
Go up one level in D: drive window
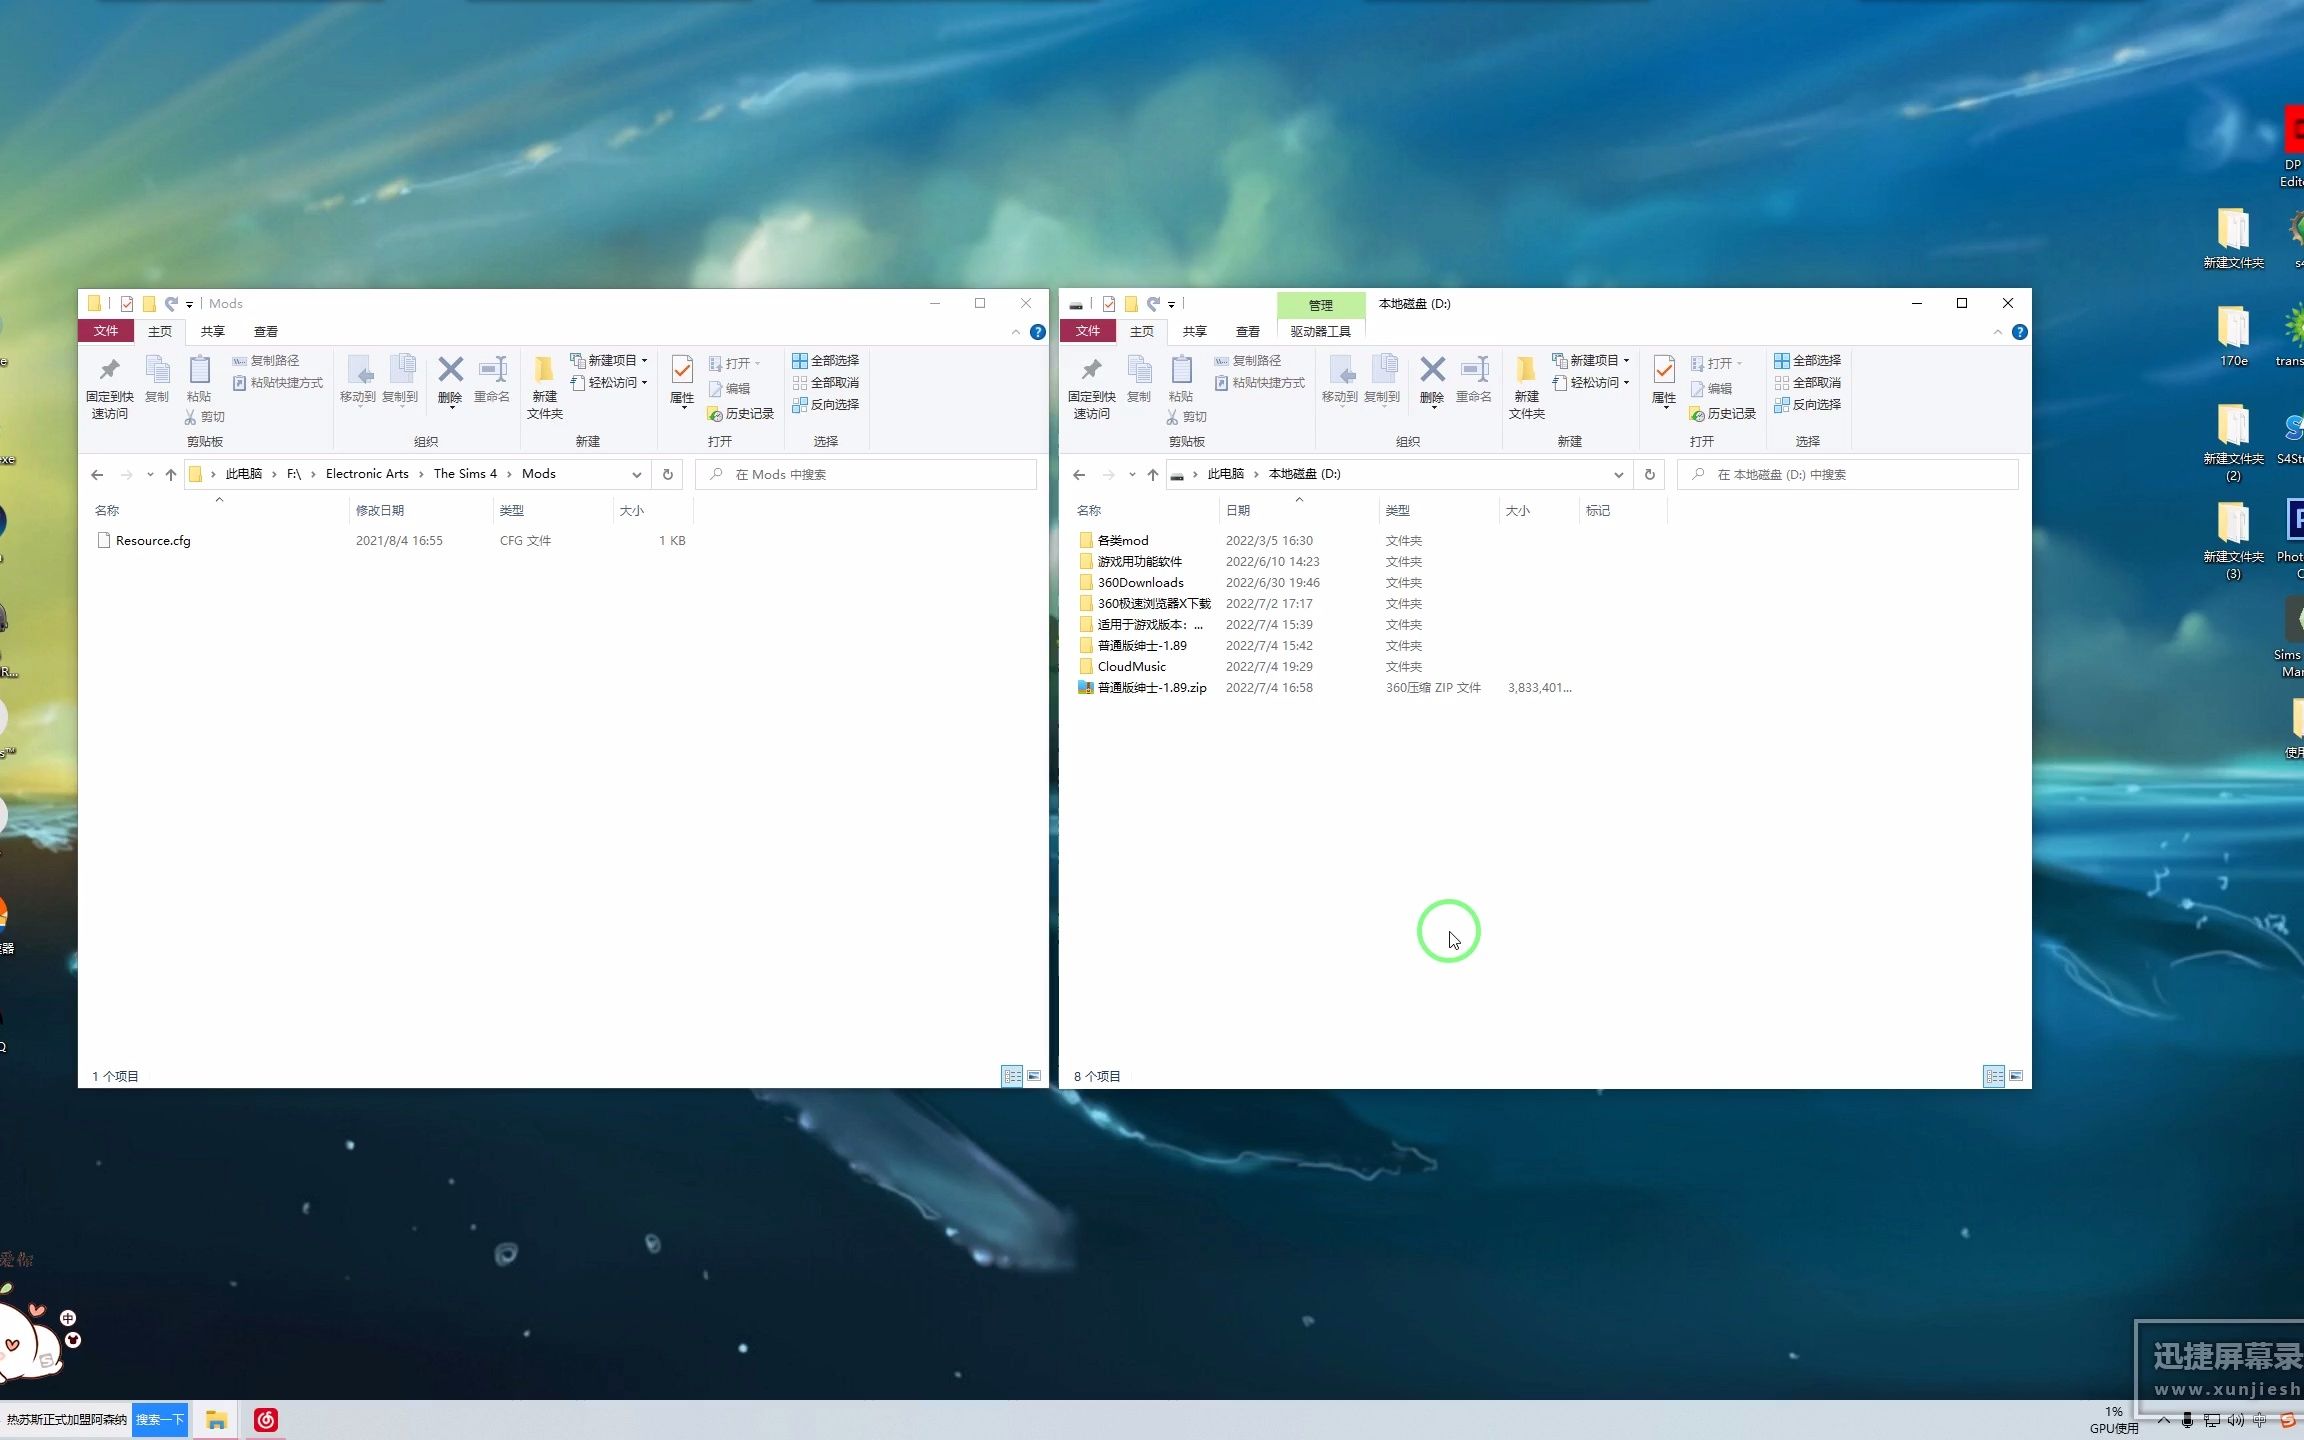click(x=1153, y=475)
